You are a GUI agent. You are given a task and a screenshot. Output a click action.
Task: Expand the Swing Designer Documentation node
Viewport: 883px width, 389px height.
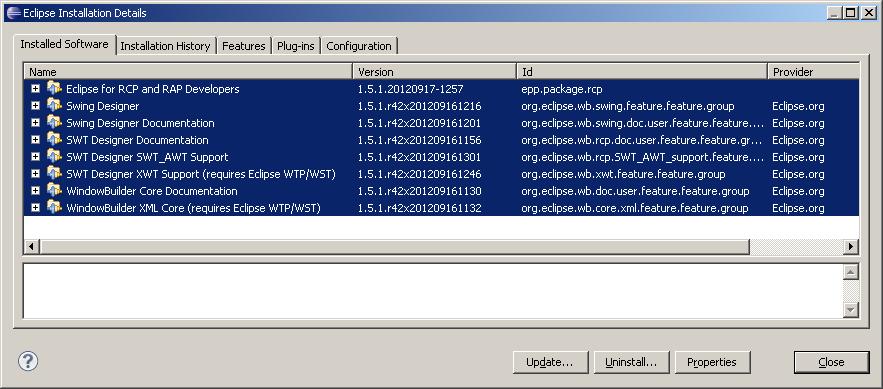tap(35, 123)
